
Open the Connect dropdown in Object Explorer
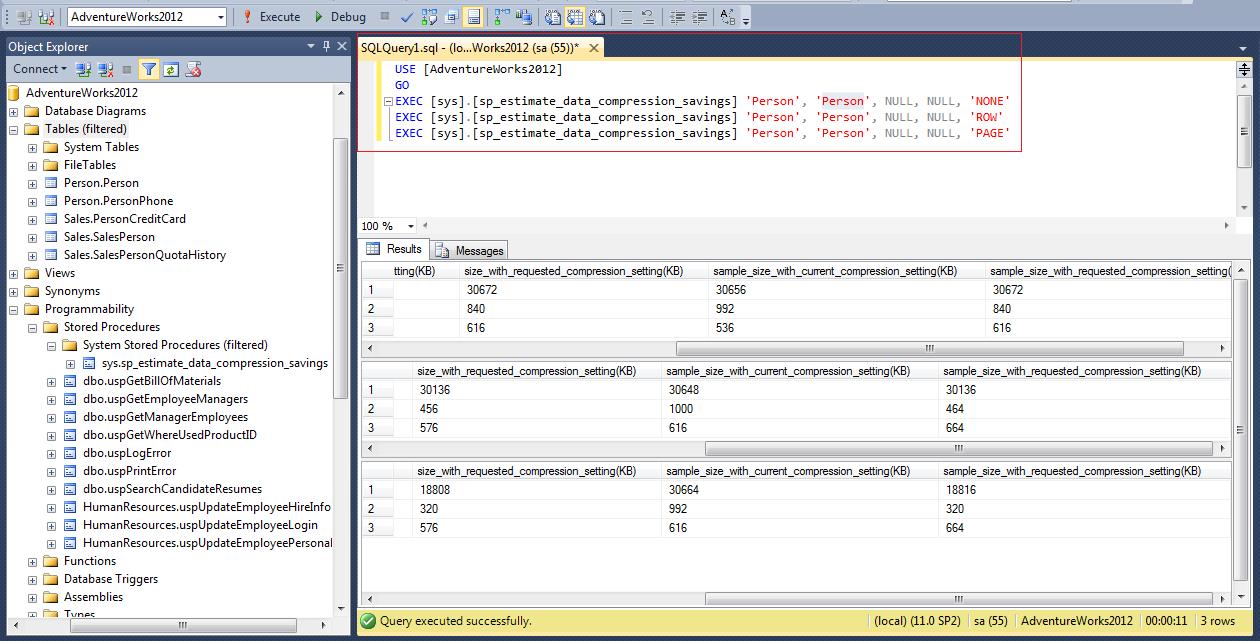click(x=40, y=69)
